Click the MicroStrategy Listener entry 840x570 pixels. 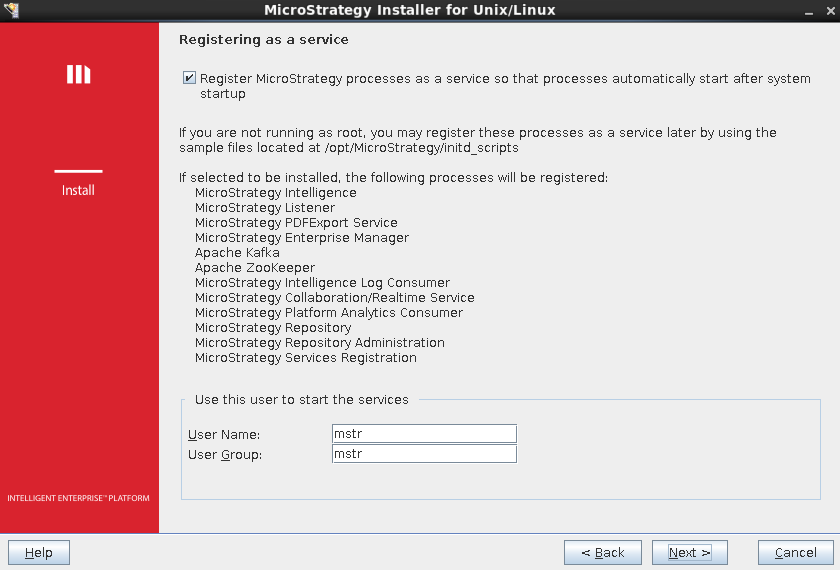[265, 208]
